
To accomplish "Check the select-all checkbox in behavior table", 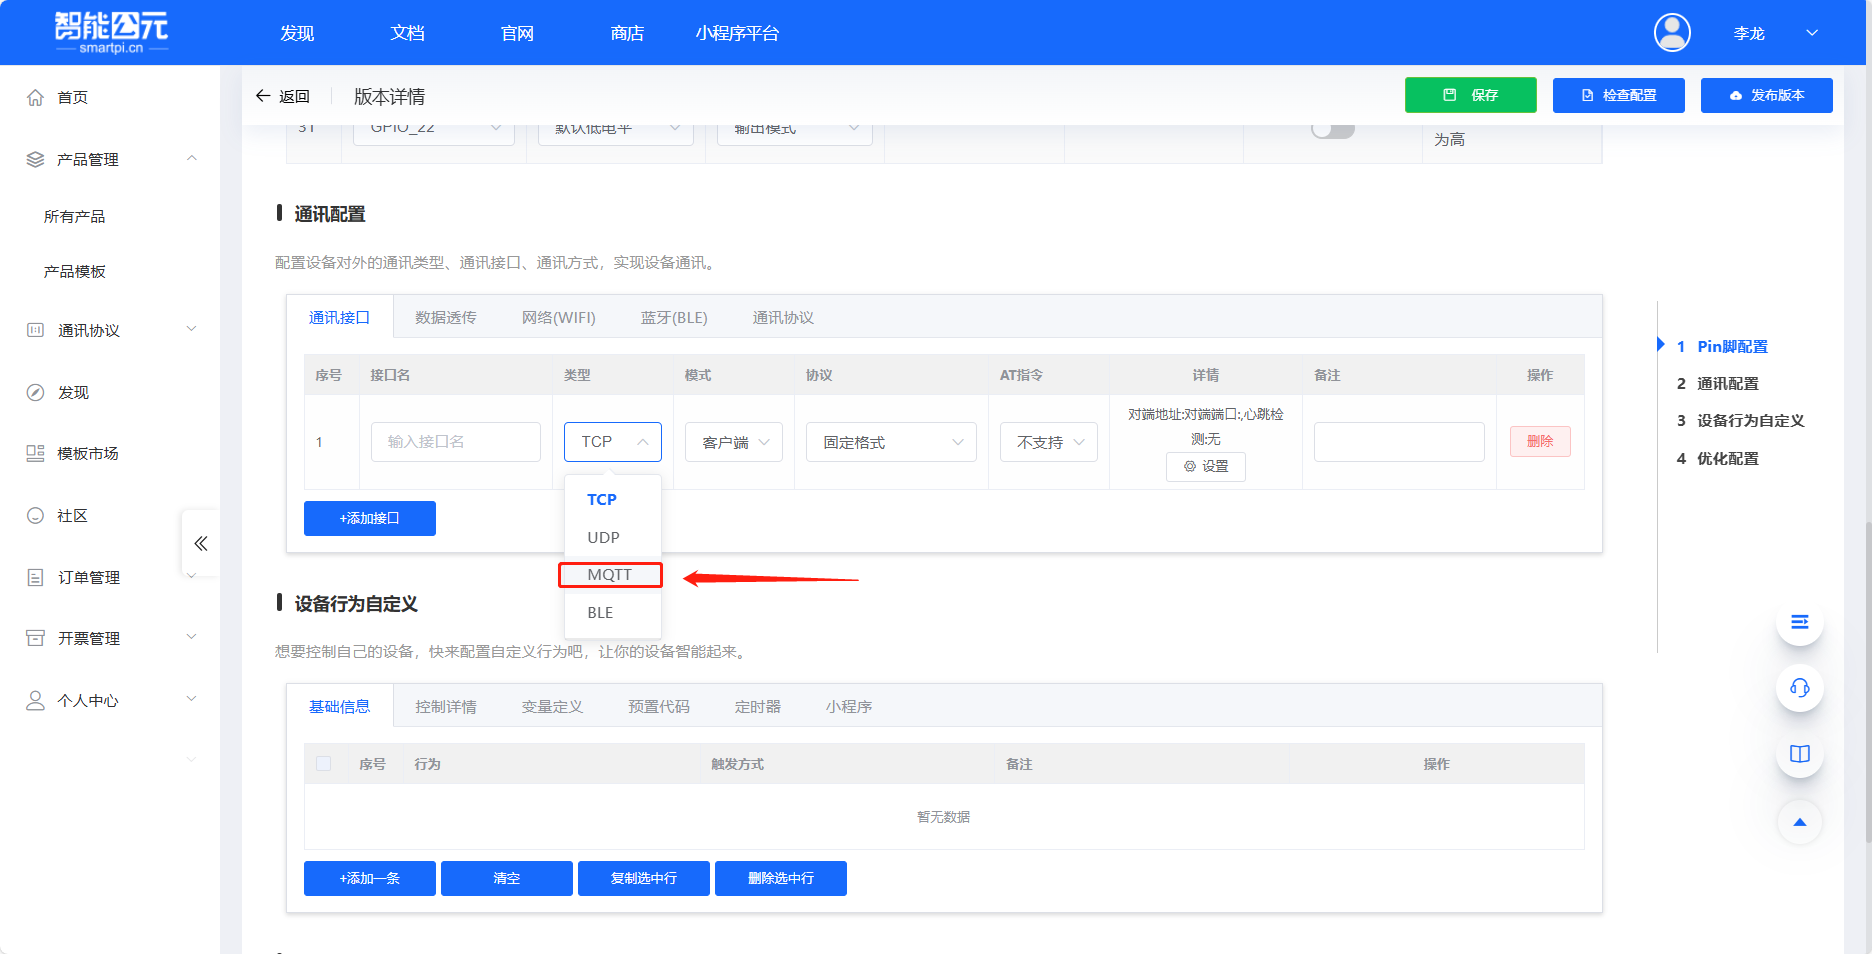I will coord(323,764).
